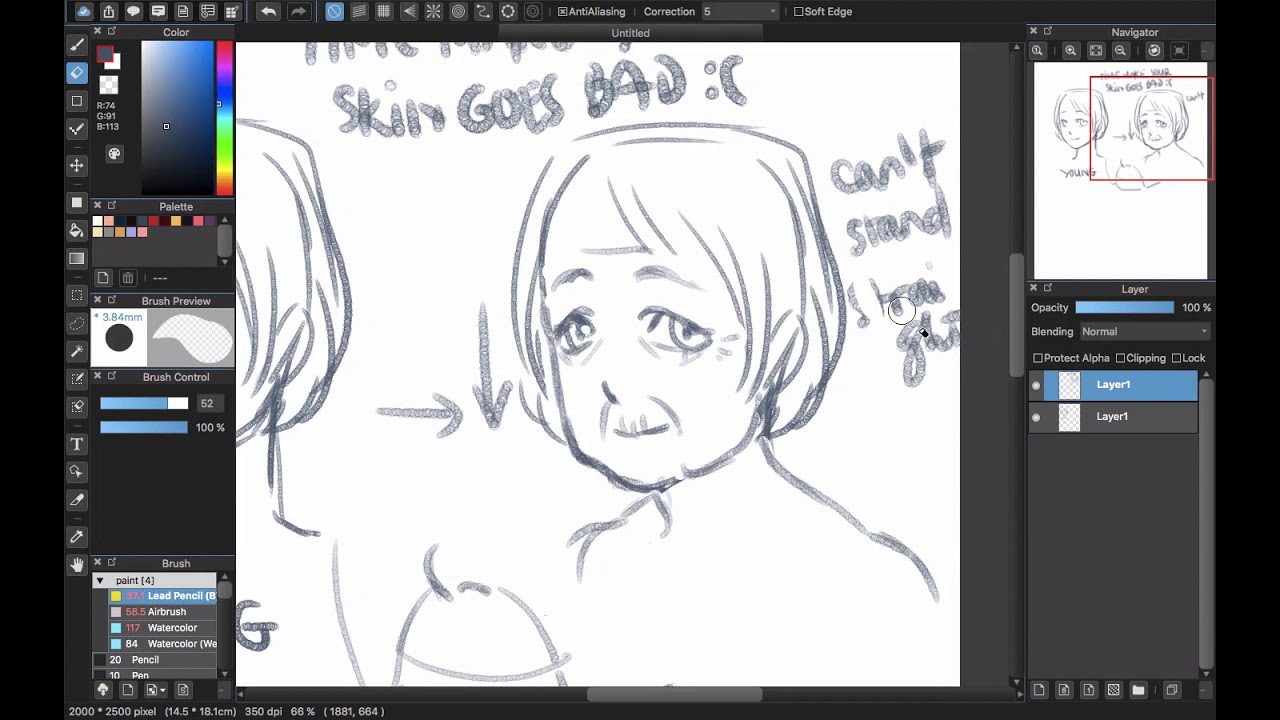Image resolution: width=1280 pixels, height=720 pixels.
Task: Collapse the paint [4] brush group
Action: [99, 580]
